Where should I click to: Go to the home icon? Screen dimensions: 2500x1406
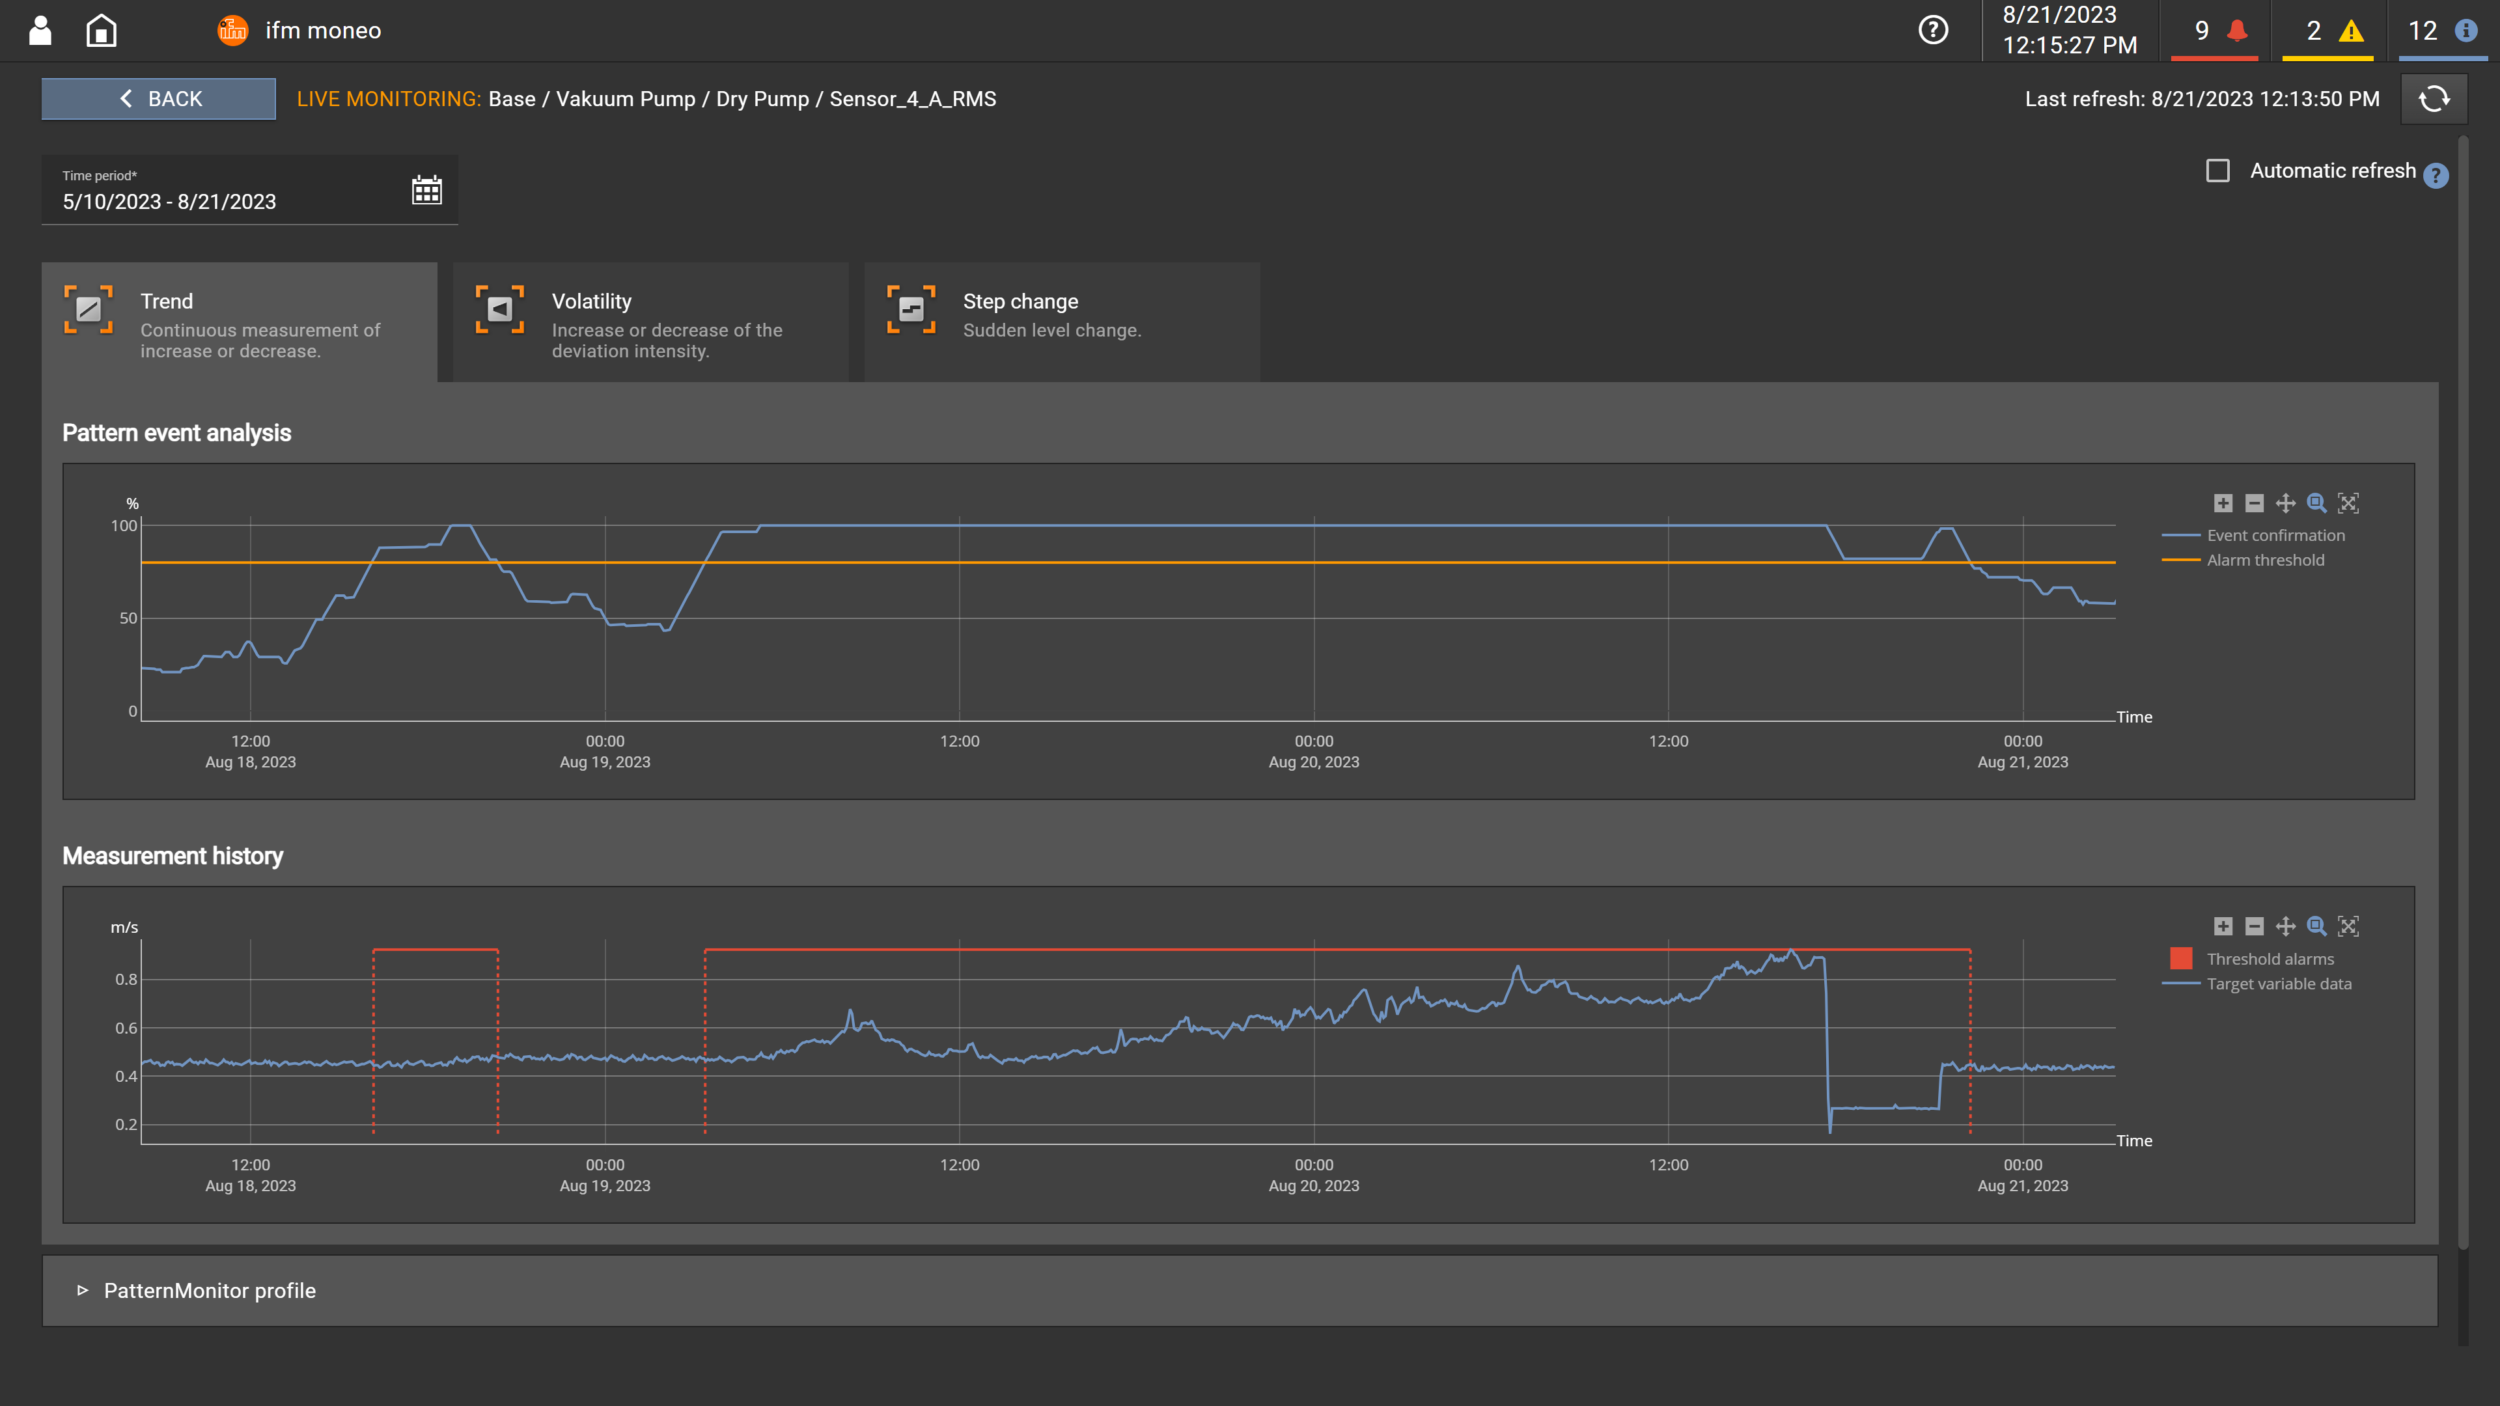[x=103, y=30]
